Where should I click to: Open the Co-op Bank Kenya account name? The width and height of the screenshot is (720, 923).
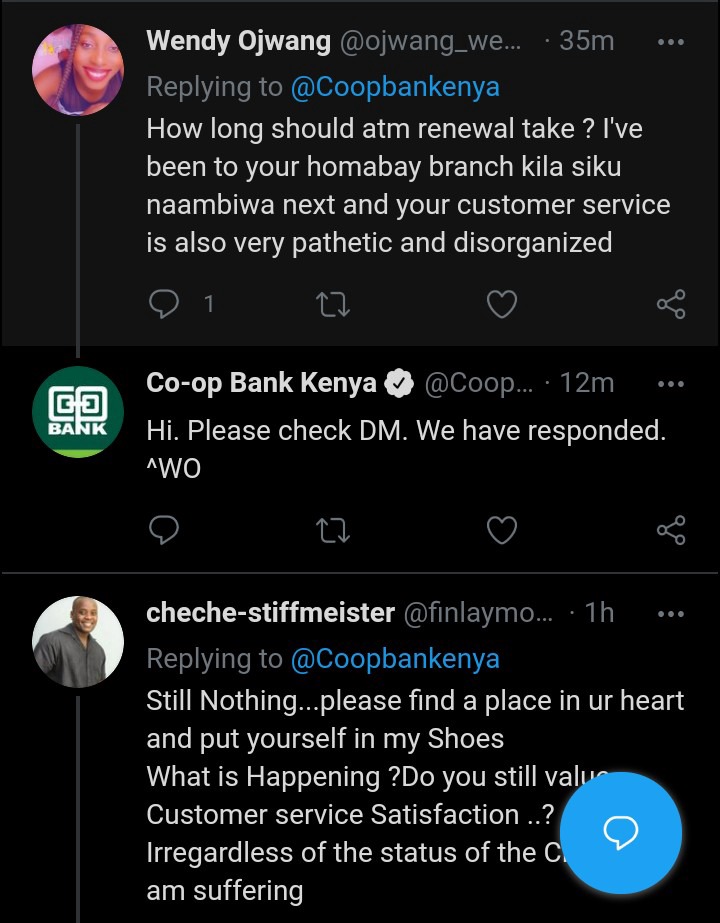pyautogui.click(x=261, y=383)
